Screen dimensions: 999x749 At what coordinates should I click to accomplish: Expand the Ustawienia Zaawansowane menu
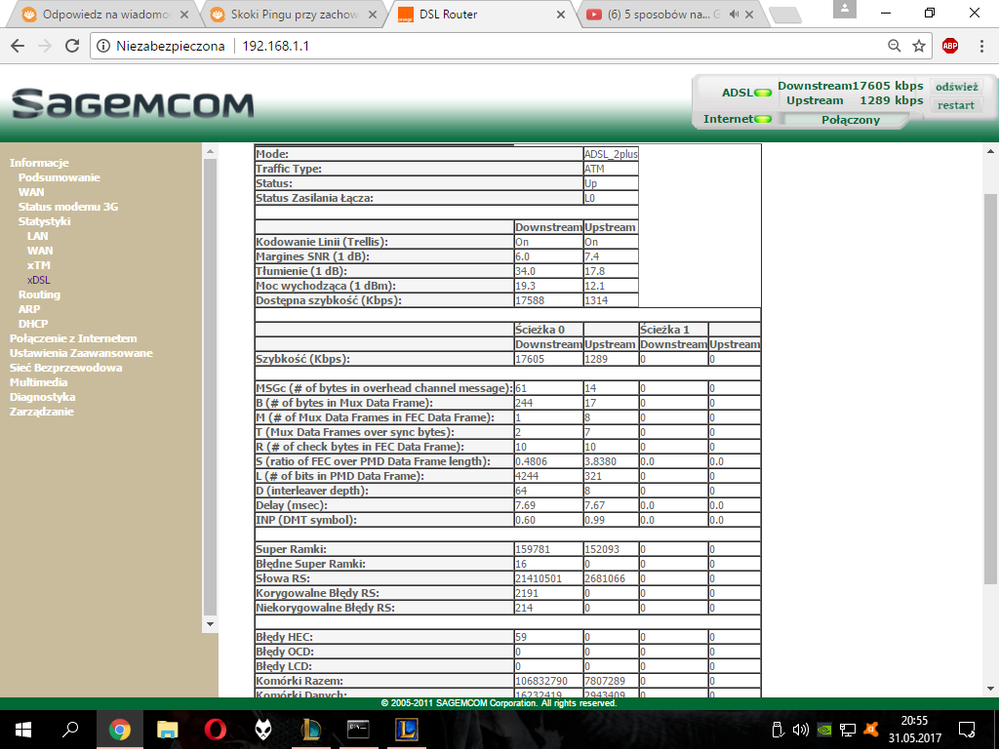[x=81, y=353]
